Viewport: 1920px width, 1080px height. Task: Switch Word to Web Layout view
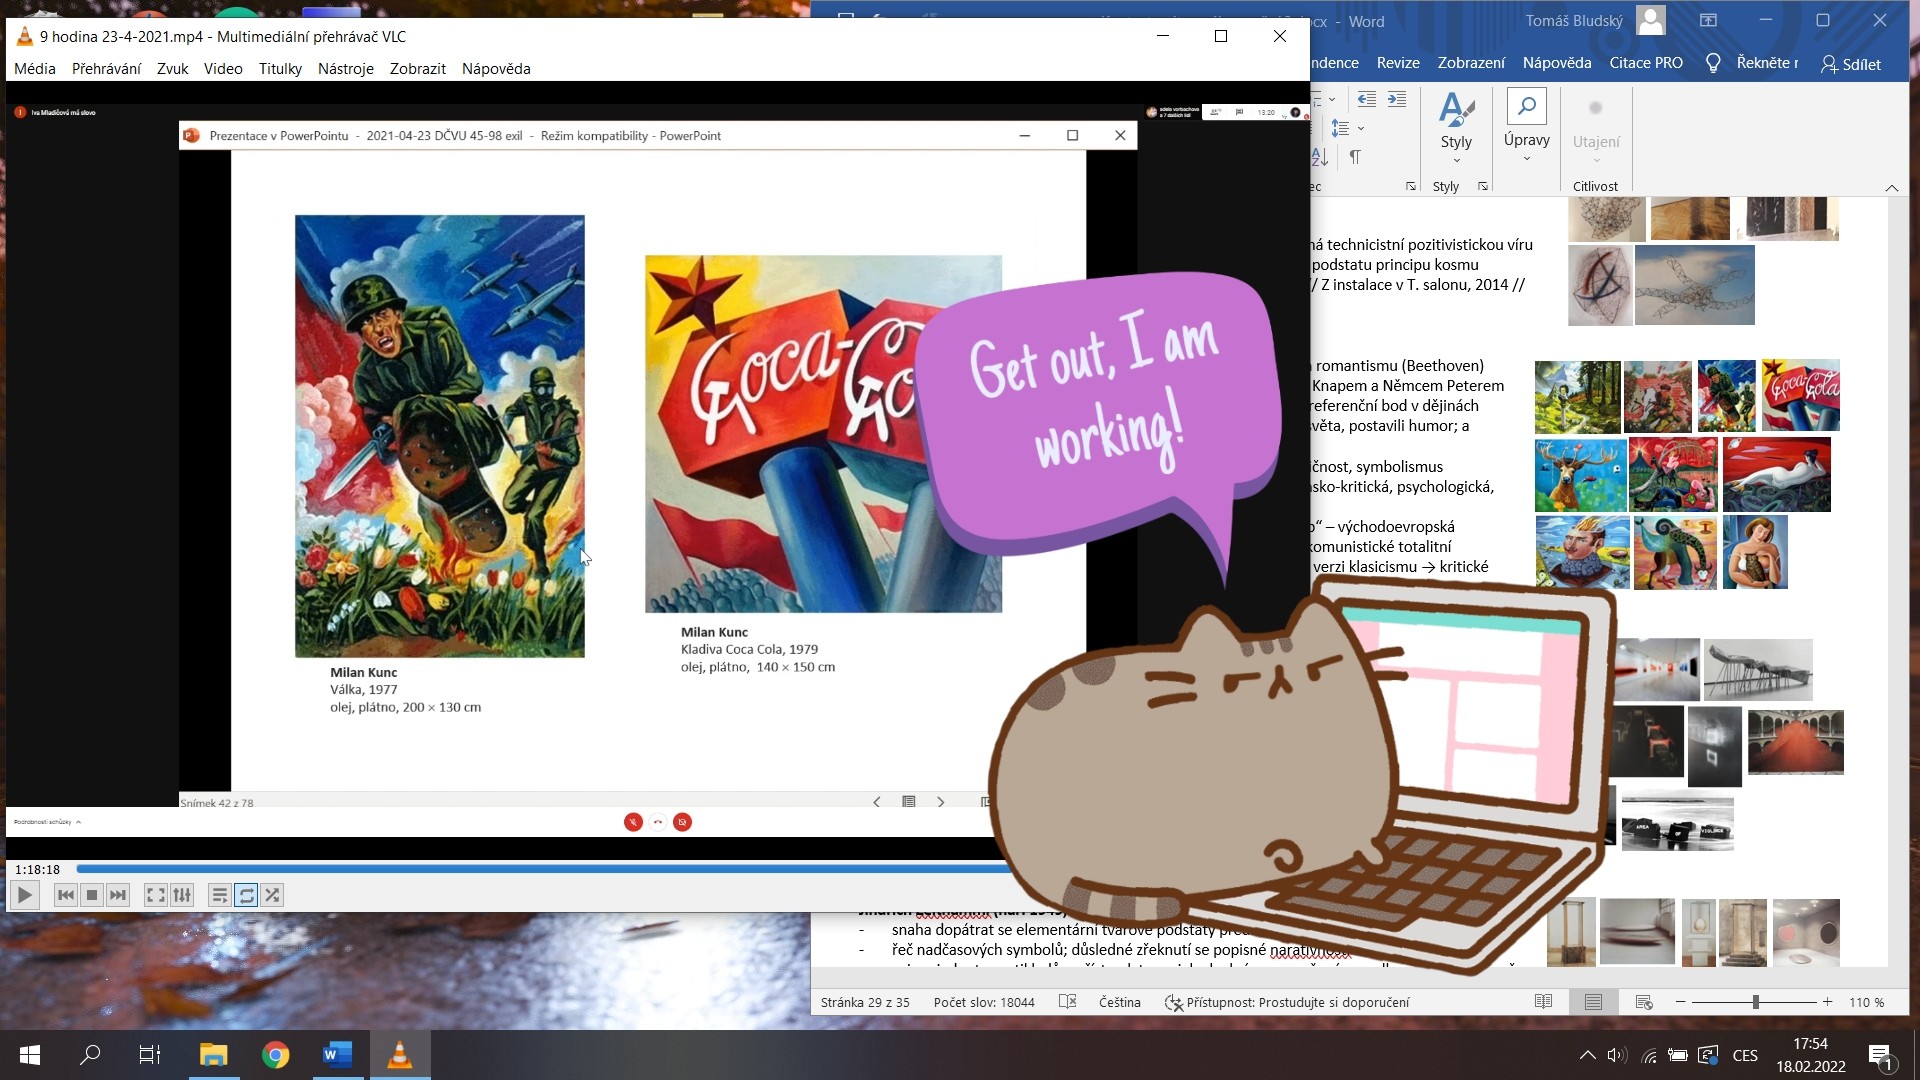pos(1643,1002)
